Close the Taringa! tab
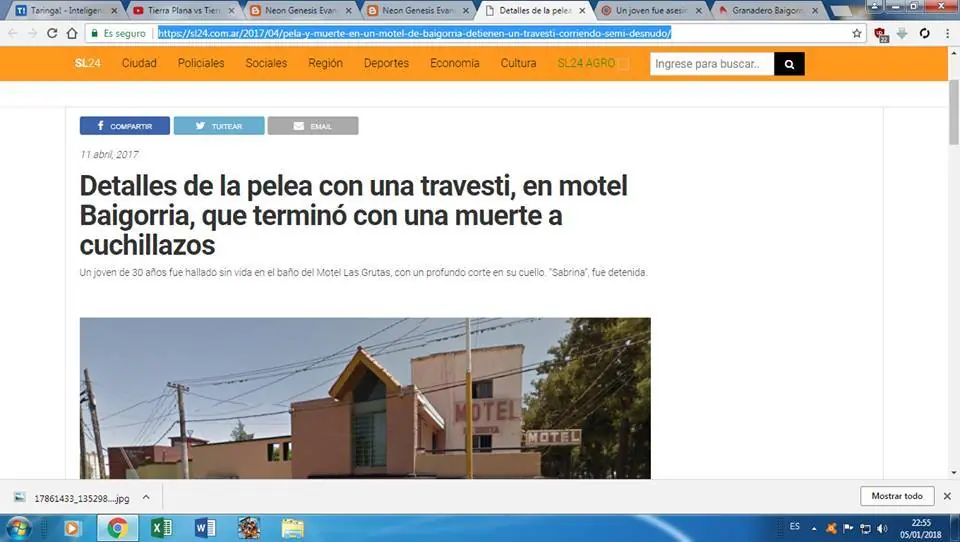This screenshot has width=960, height=542. 114,10
